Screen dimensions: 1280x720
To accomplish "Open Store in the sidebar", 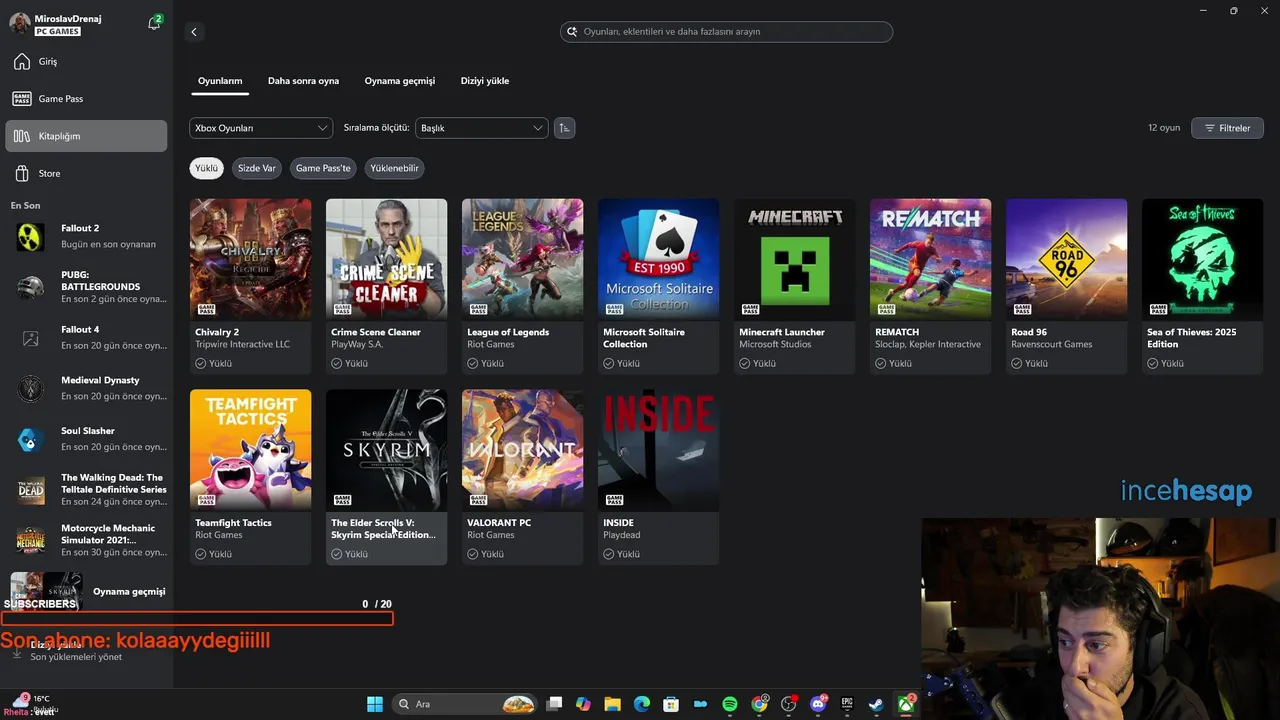I will tap(86, 174).
